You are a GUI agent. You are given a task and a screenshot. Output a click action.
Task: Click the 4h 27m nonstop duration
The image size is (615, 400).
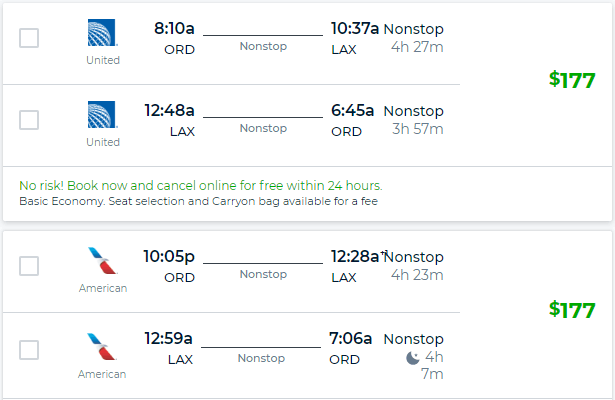pyautogui.click(x=417, y=47)
